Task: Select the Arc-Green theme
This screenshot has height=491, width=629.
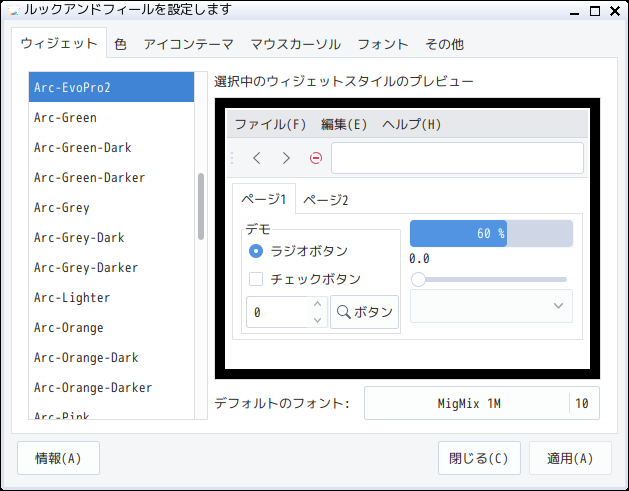Action: [x=112, y=118]
